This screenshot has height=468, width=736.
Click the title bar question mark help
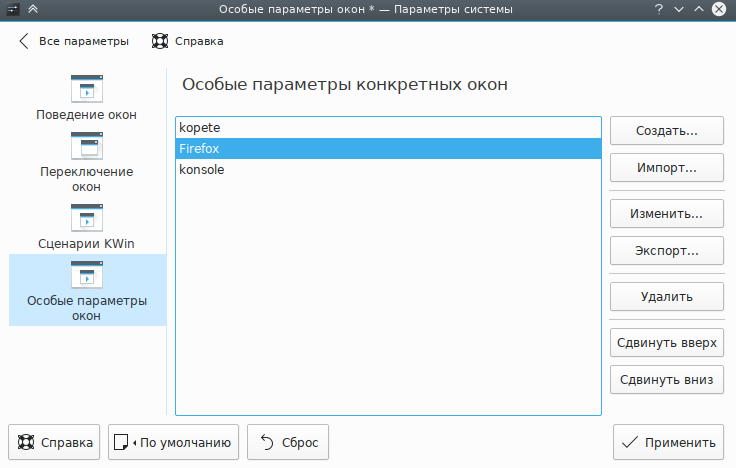[659, 9]
